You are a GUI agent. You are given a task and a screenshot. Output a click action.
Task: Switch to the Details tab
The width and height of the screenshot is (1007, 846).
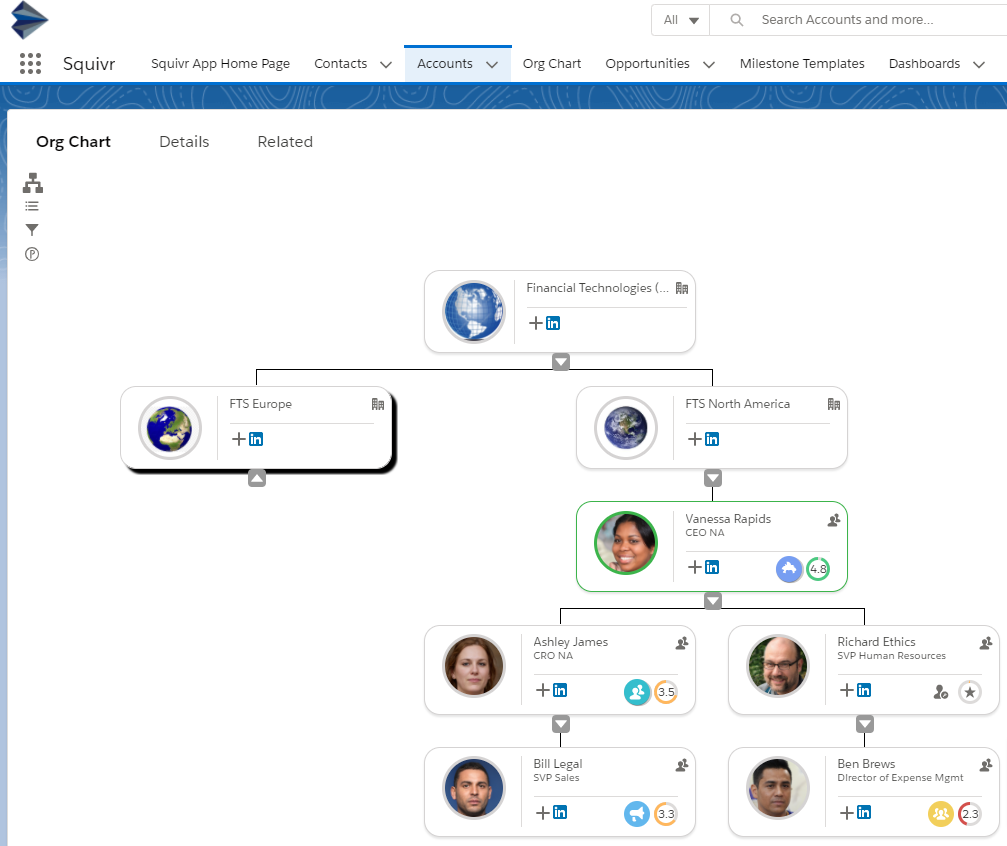pyautogui.click(x=183, y=141)
